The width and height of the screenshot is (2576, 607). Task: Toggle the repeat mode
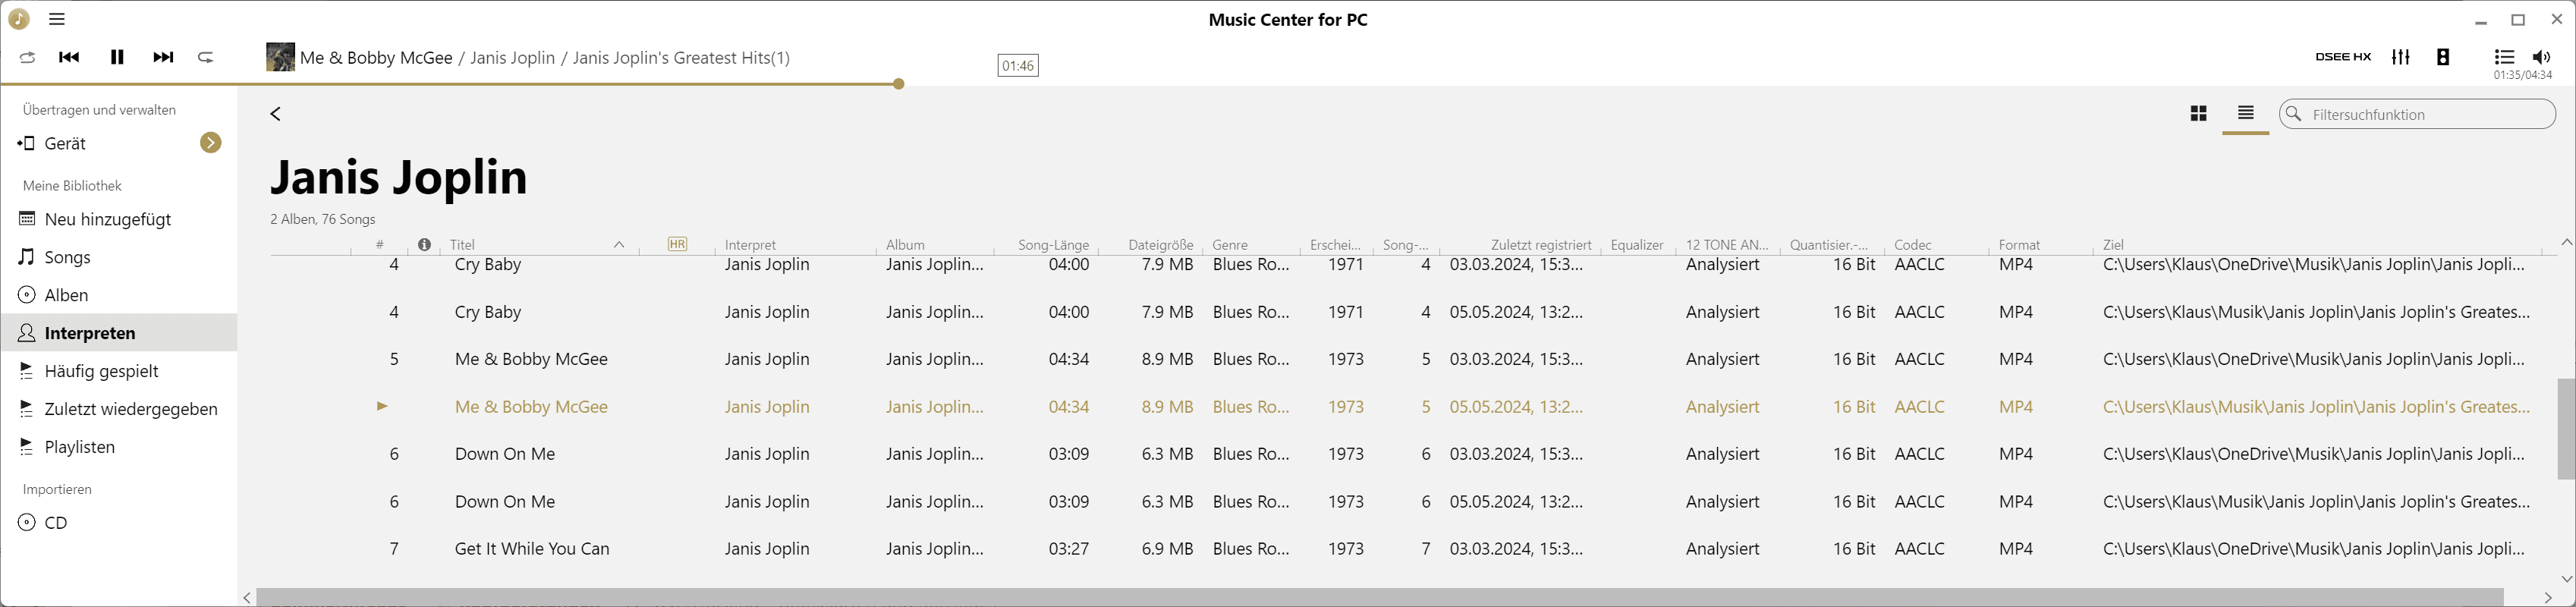click(206, 58)
